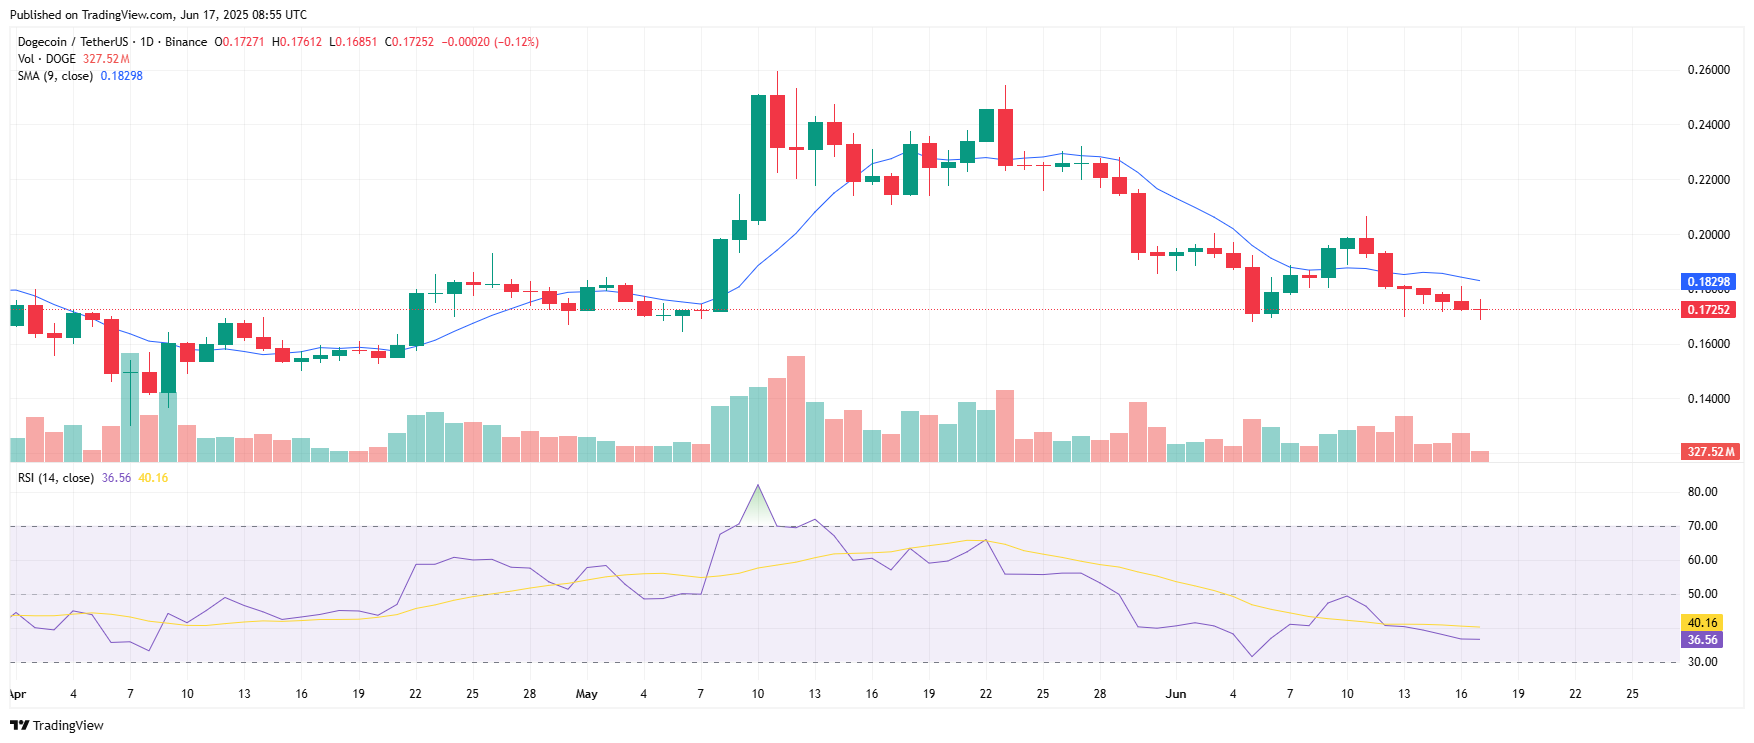Viewport: 1754px width, 743px height.
Task: Click the Vol · DOGE indicator label
Action: tap(46, 59)
